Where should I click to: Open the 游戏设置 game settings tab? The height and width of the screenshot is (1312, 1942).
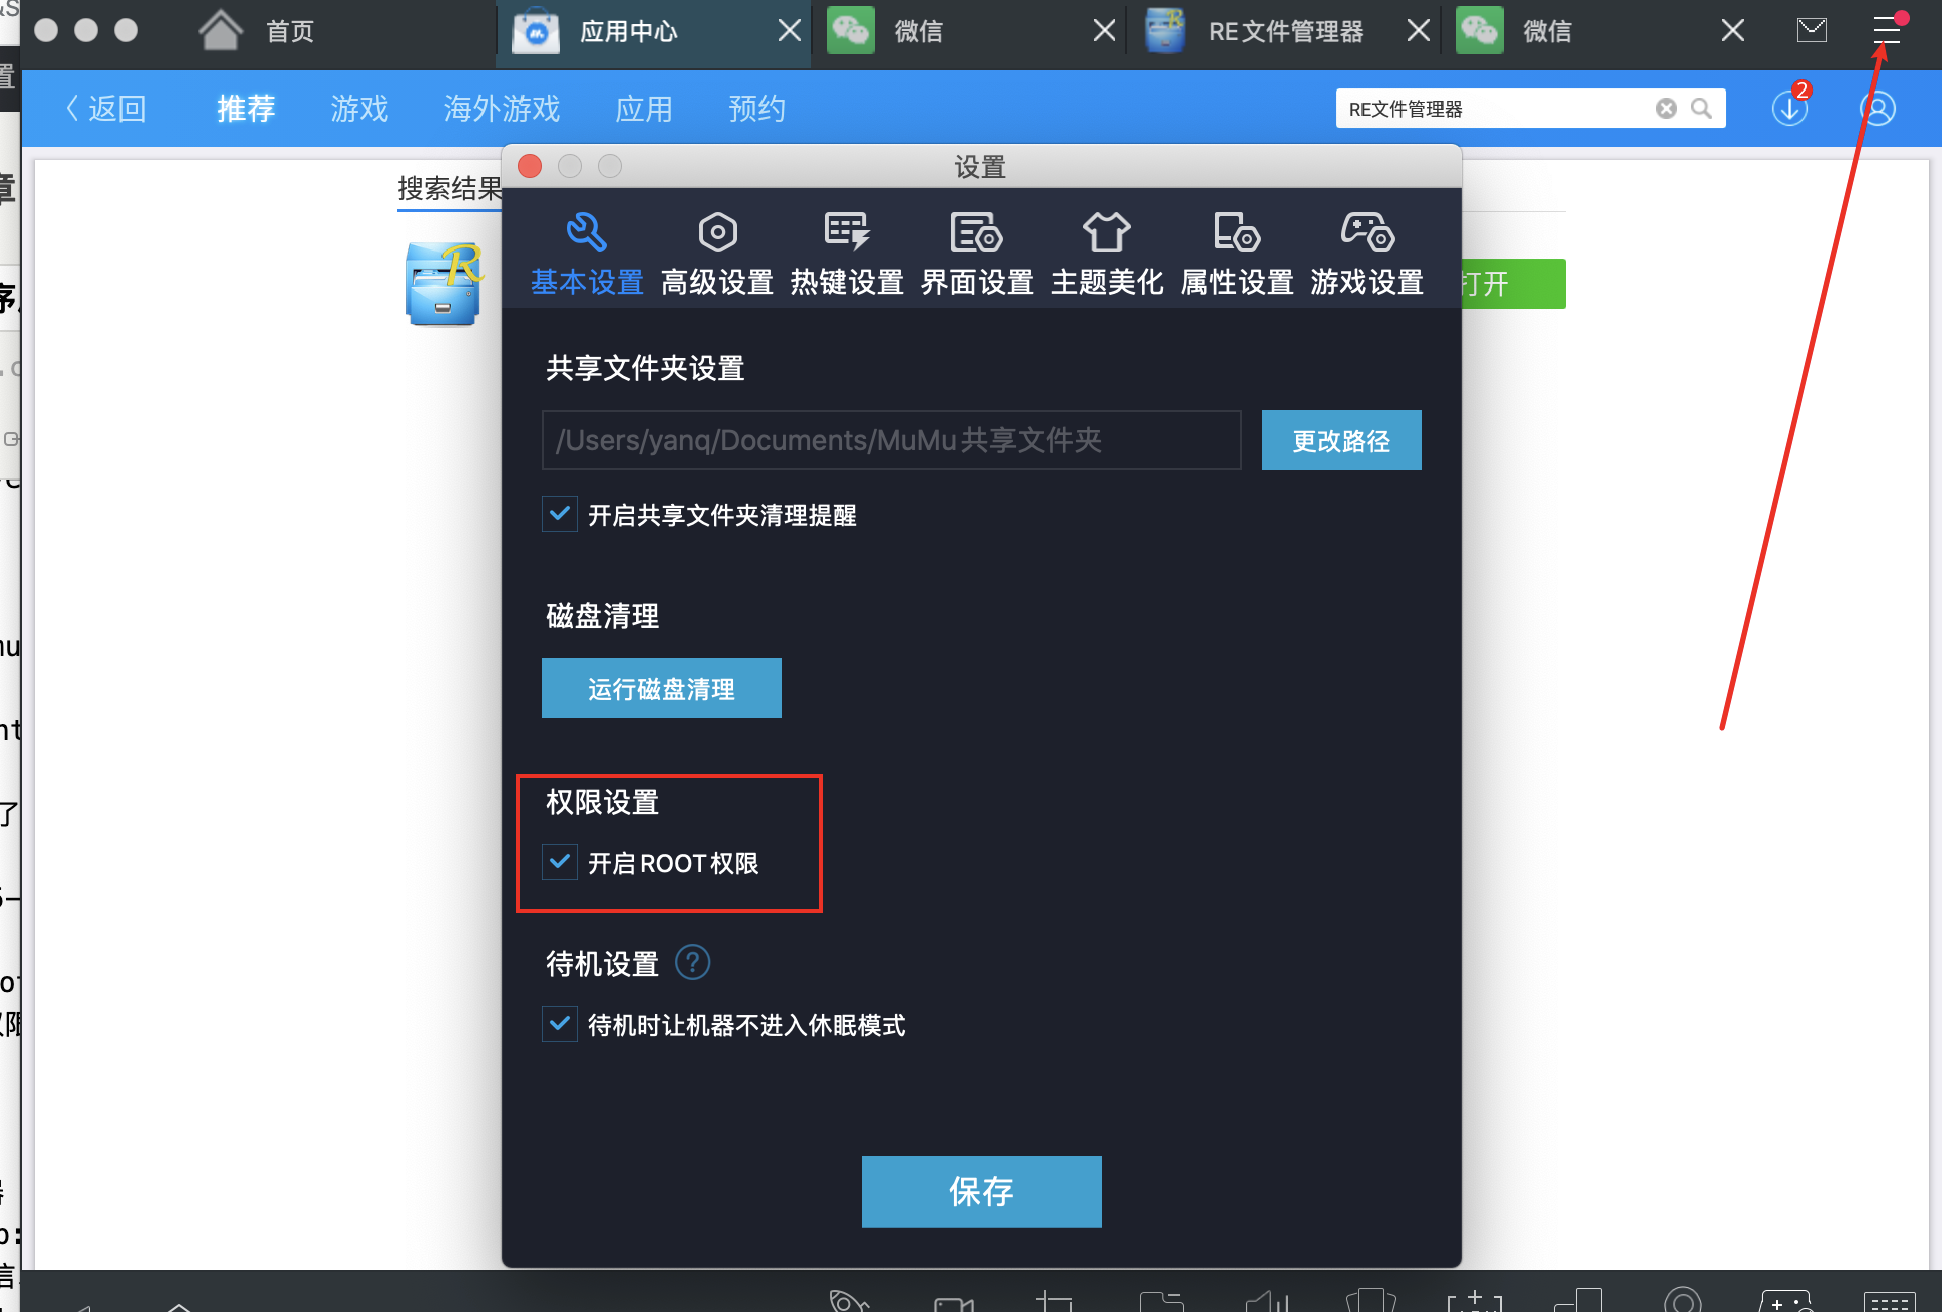click(1367, 255)
